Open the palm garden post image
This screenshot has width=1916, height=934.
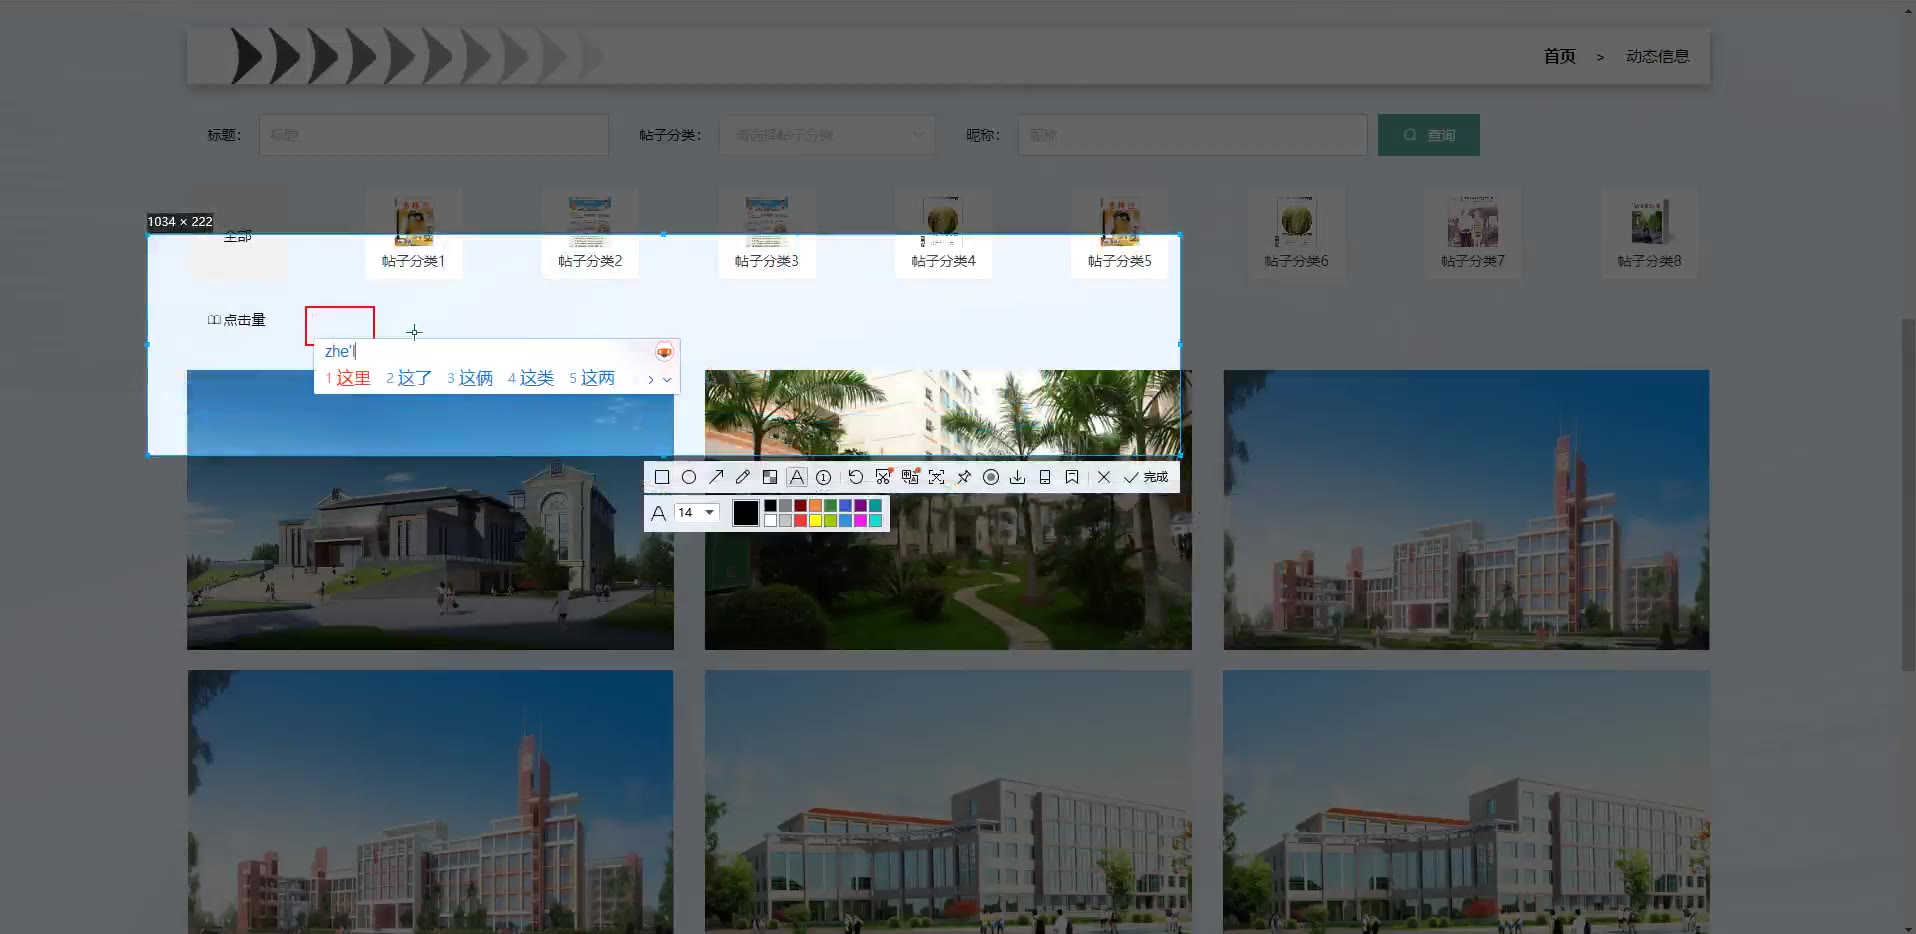coord(948,510)
